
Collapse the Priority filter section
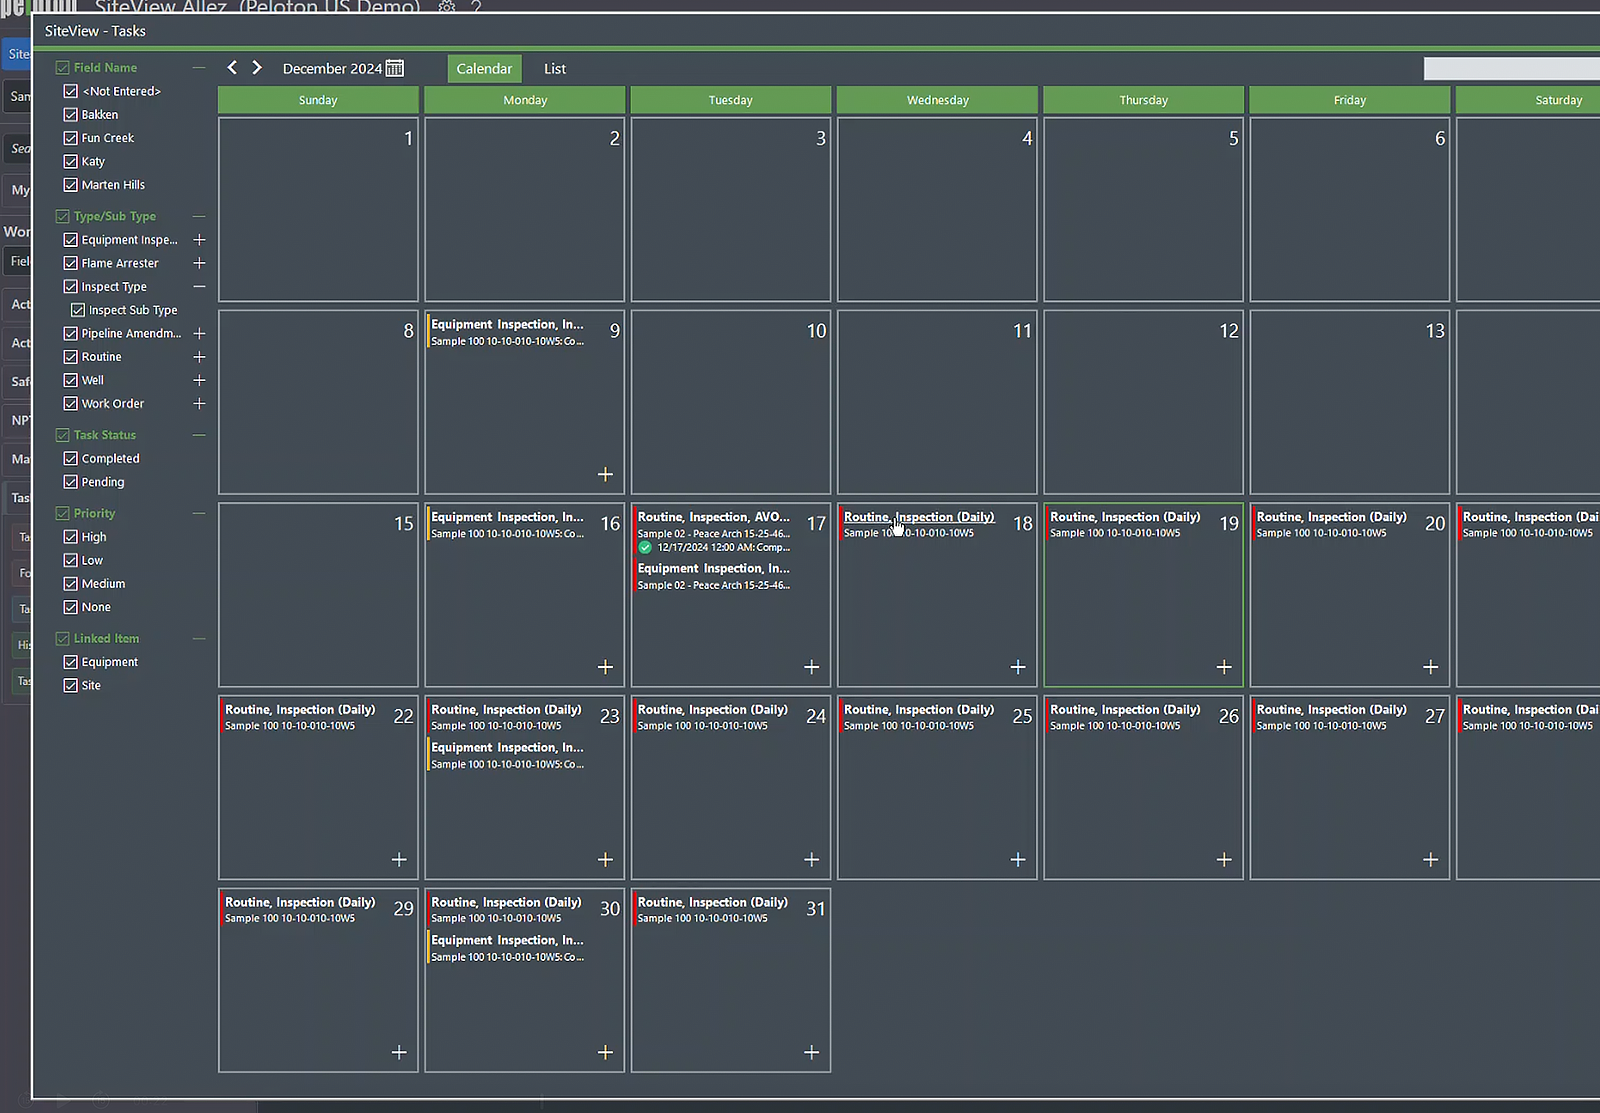[x=199, y=512]
